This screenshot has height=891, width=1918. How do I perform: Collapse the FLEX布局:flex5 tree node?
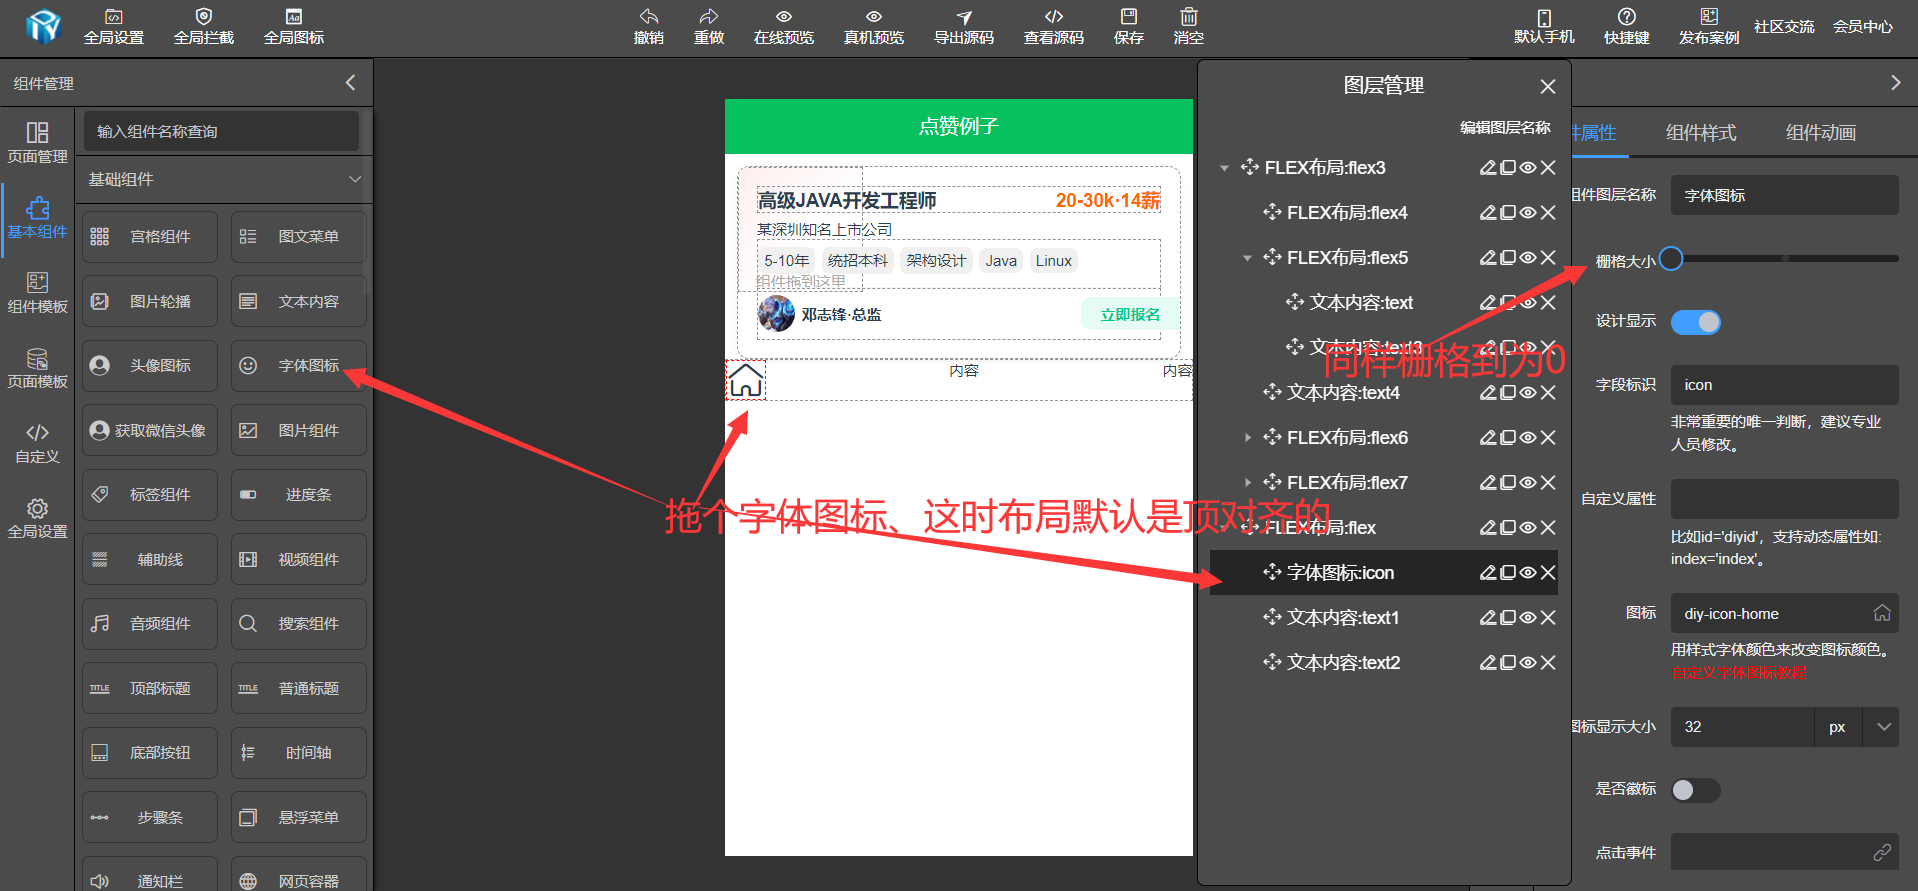[1247, 258]
